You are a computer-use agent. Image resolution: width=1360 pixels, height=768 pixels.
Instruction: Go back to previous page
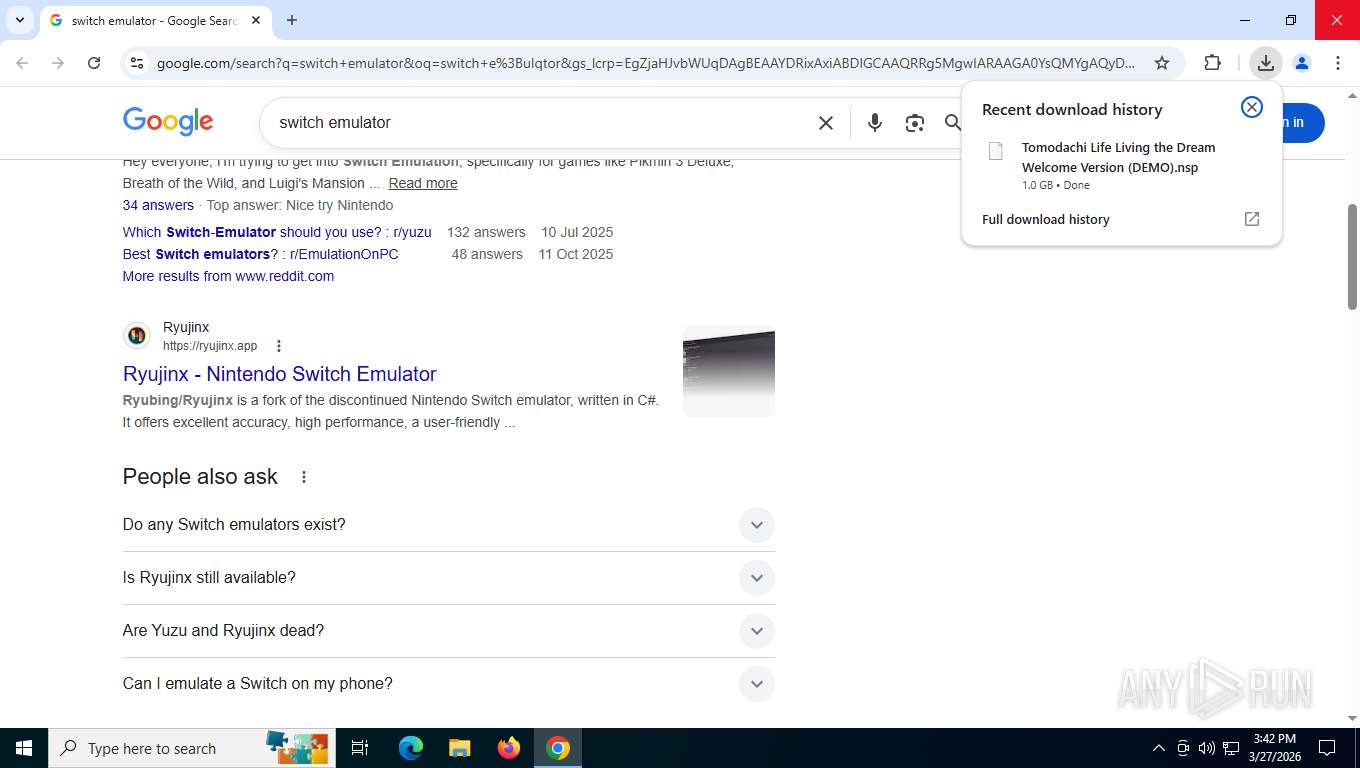22,63
